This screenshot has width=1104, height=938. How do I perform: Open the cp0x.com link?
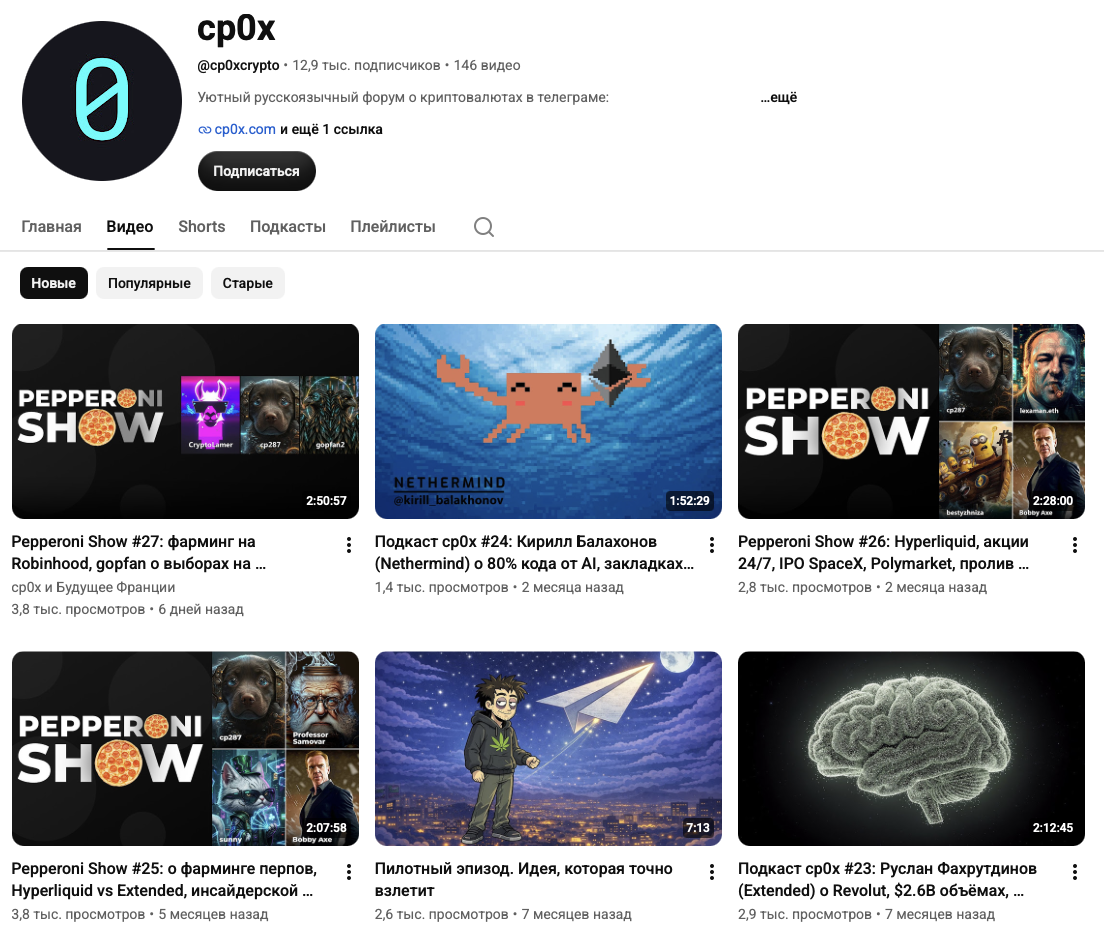(244, 130)
